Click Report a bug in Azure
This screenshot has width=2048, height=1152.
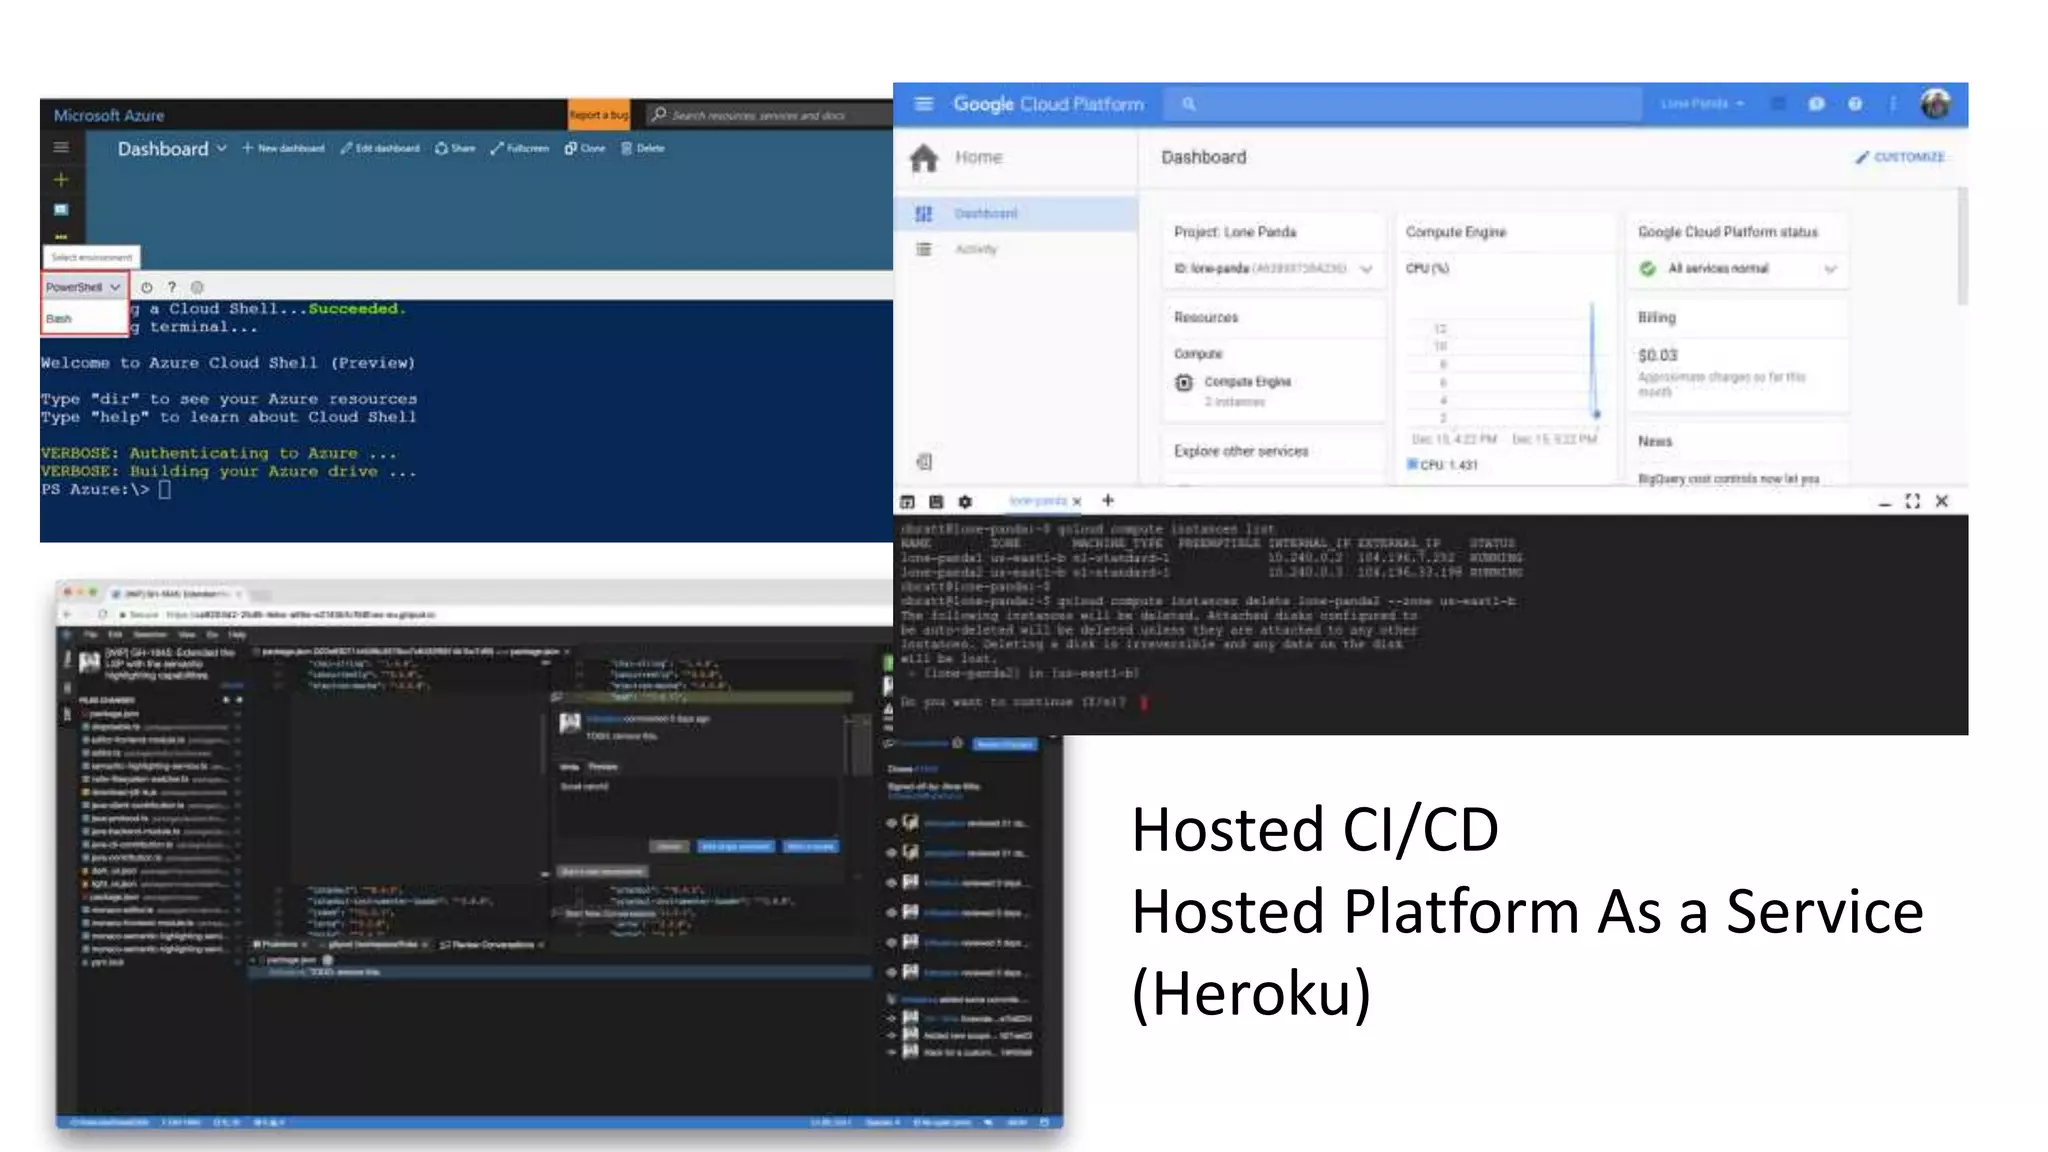click(x=599, y=115)
